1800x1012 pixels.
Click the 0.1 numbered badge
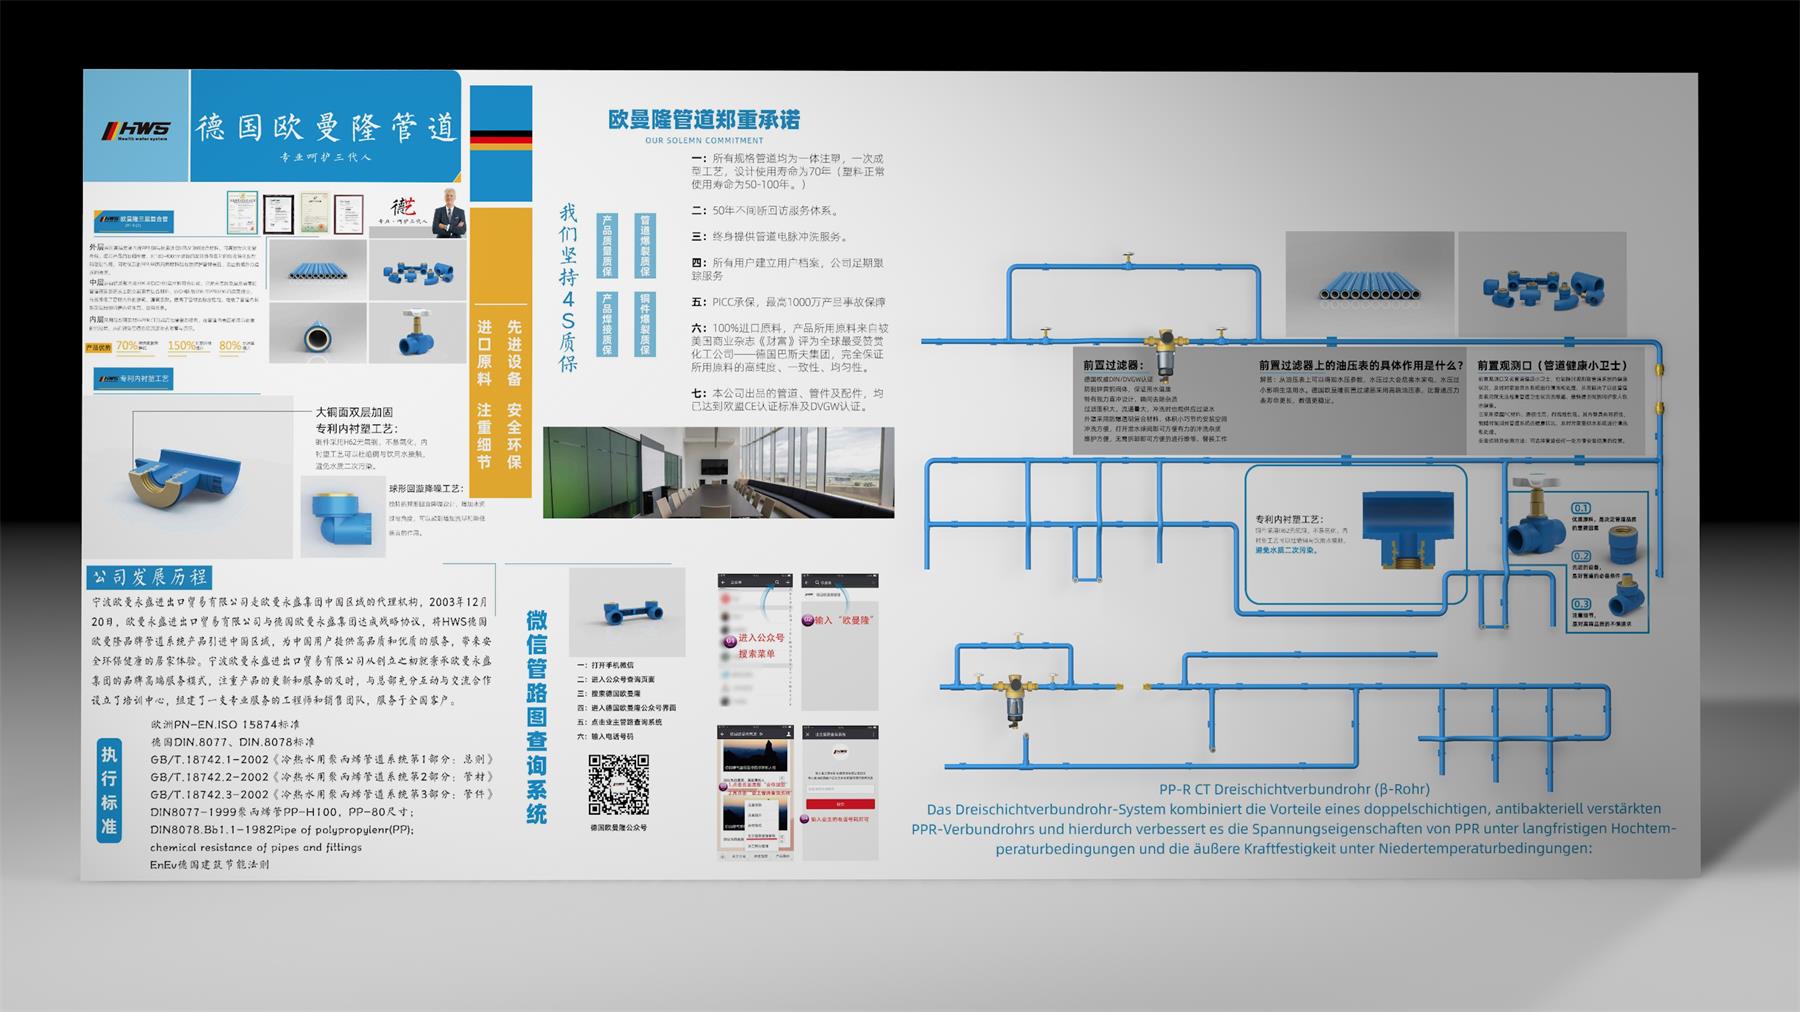click(x=1581, y=509)
